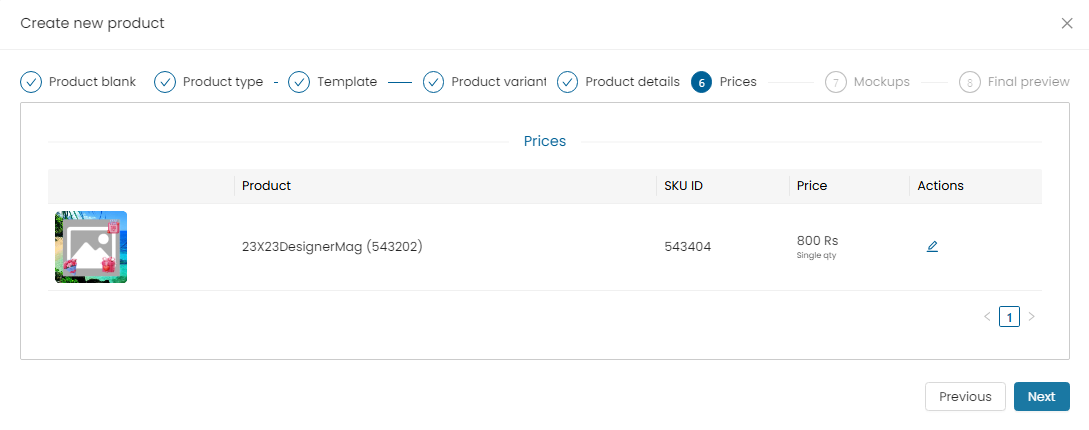Go to next page with right chevron
Screen dimensions: 1089x430
click(x=1031, y=317)
